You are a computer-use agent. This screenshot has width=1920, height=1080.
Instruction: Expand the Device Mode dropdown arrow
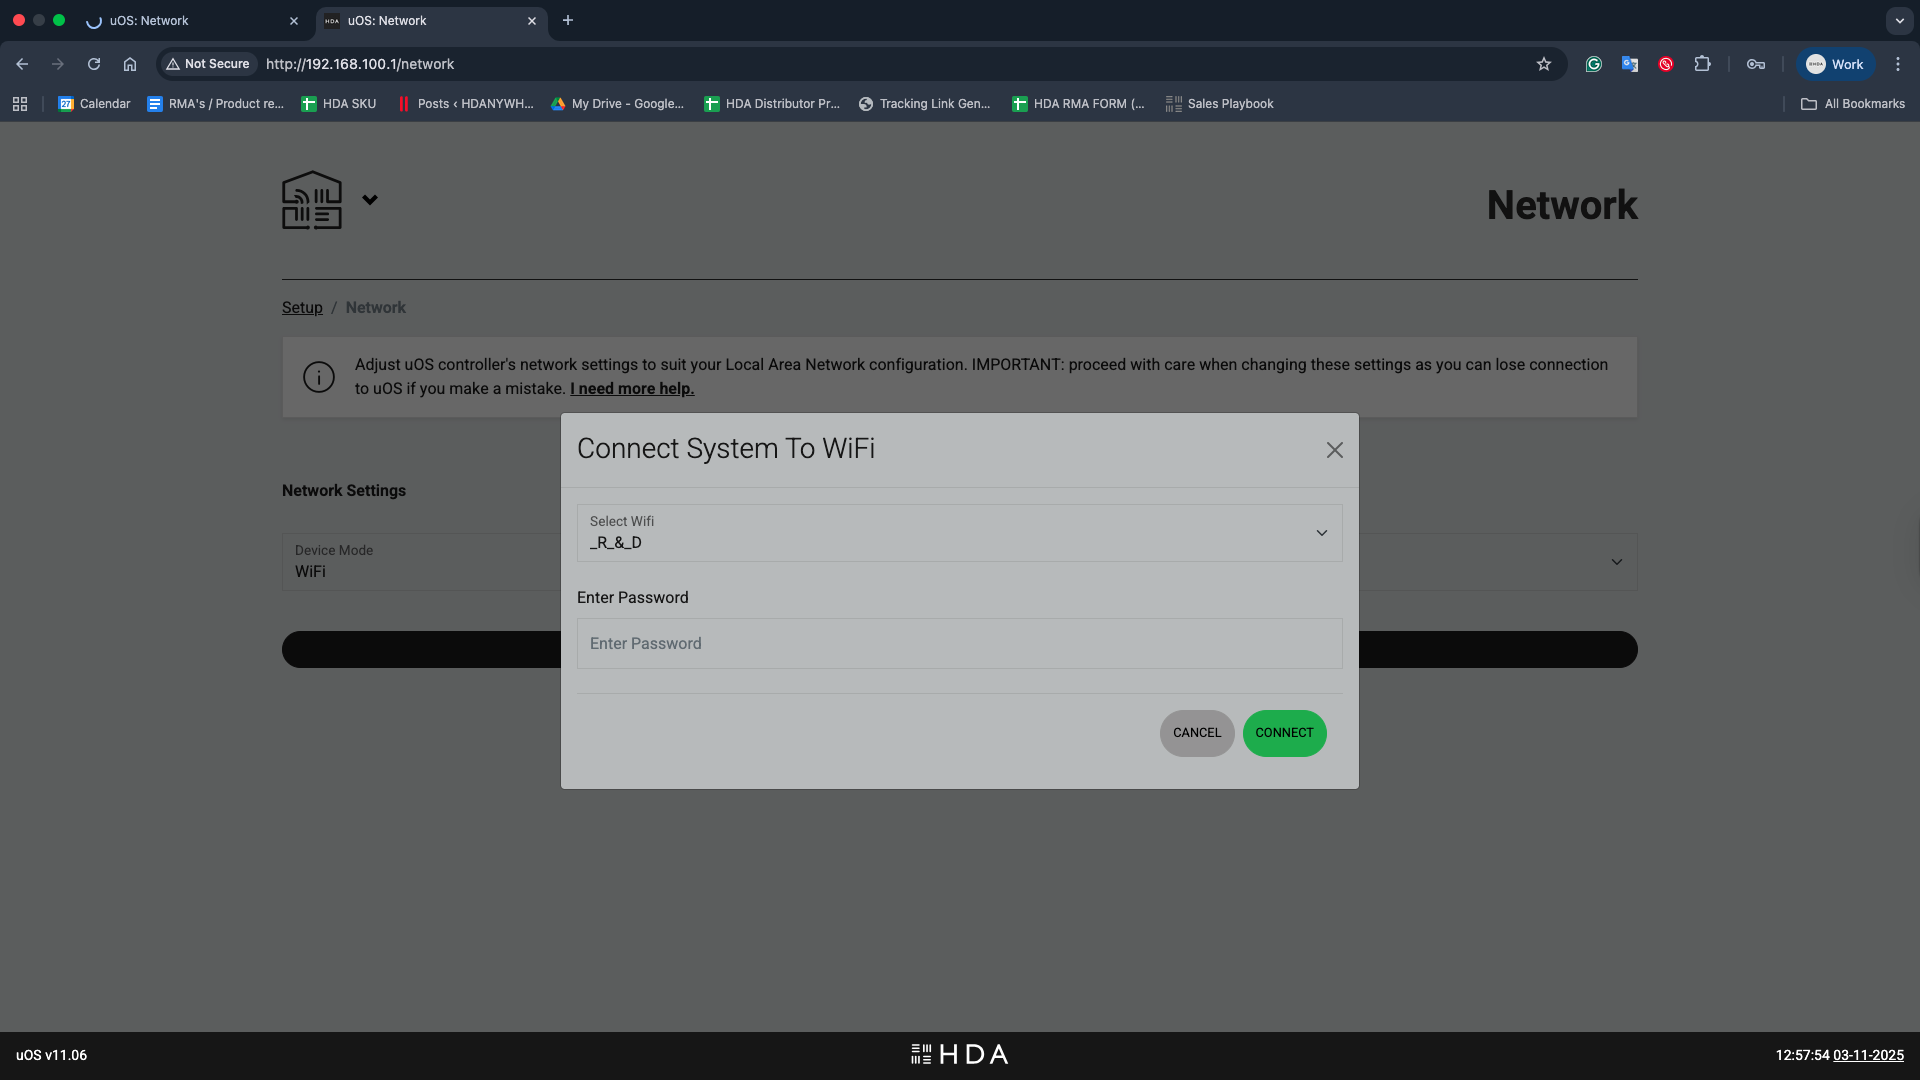[x=1616, y=562]
